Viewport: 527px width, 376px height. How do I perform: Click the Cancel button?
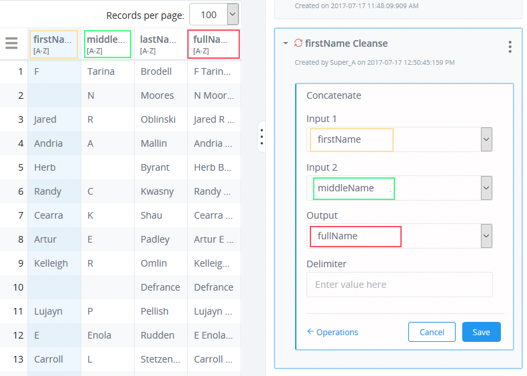point(432,332)
